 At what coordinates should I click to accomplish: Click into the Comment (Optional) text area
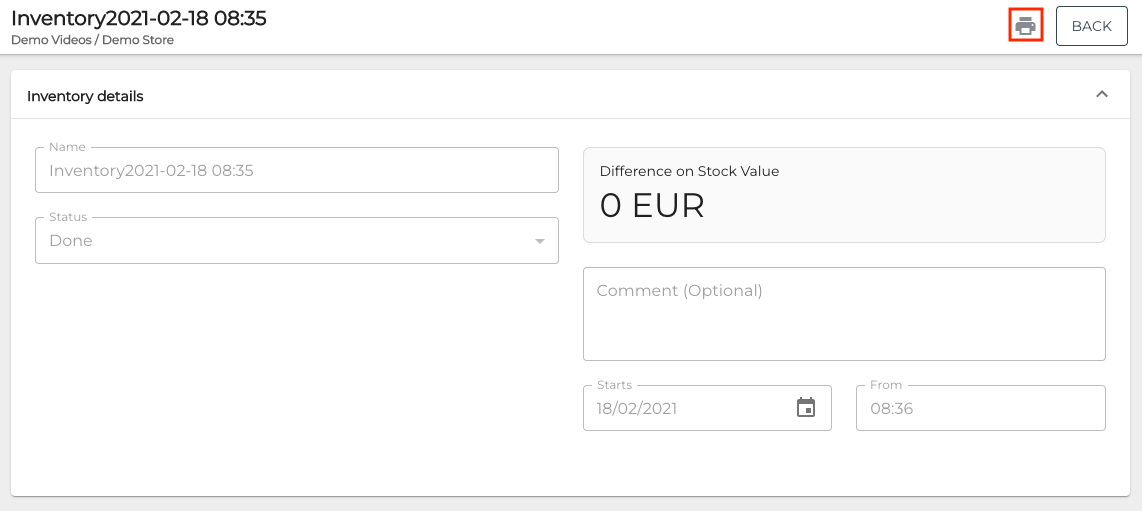pyautogui.click(x=844, y=314)
